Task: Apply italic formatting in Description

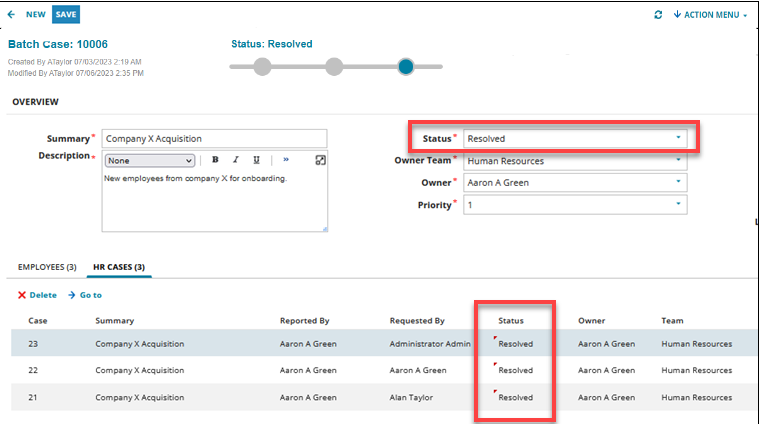Action: (236, 160)
